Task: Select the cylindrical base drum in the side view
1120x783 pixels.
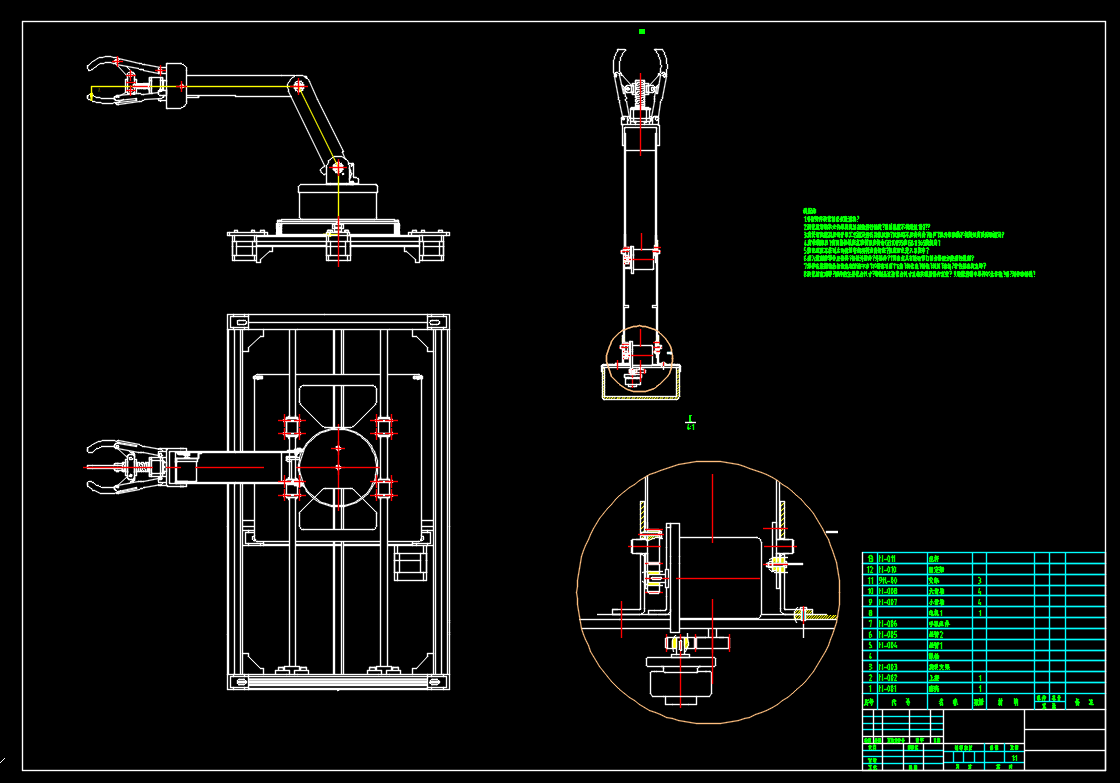Action: point(337,201)
